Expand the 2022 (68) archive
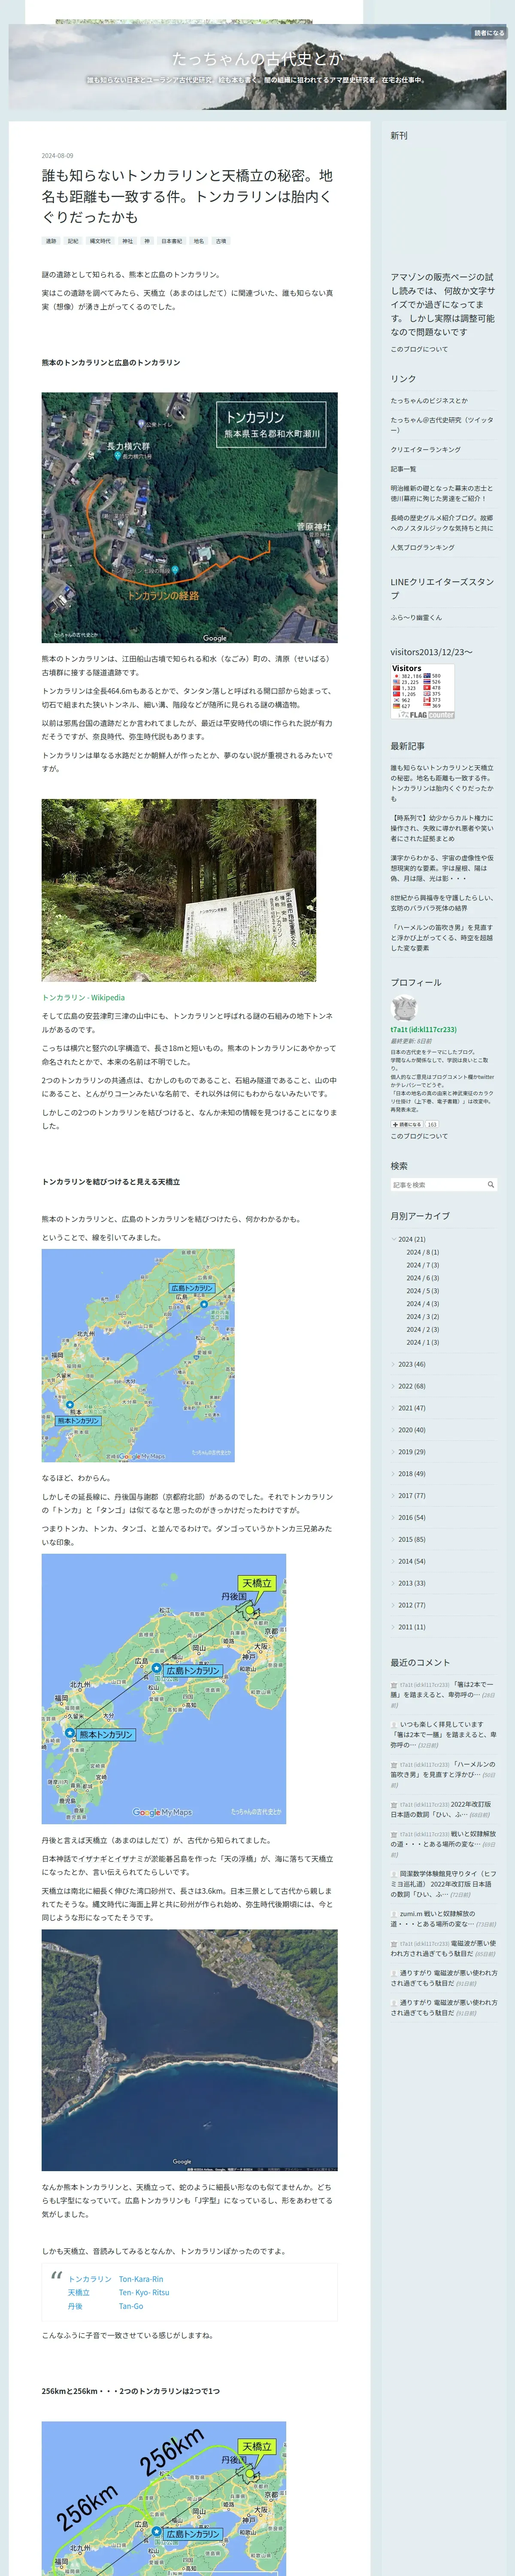This screenshot has width=515, height=2576. 393,1386
